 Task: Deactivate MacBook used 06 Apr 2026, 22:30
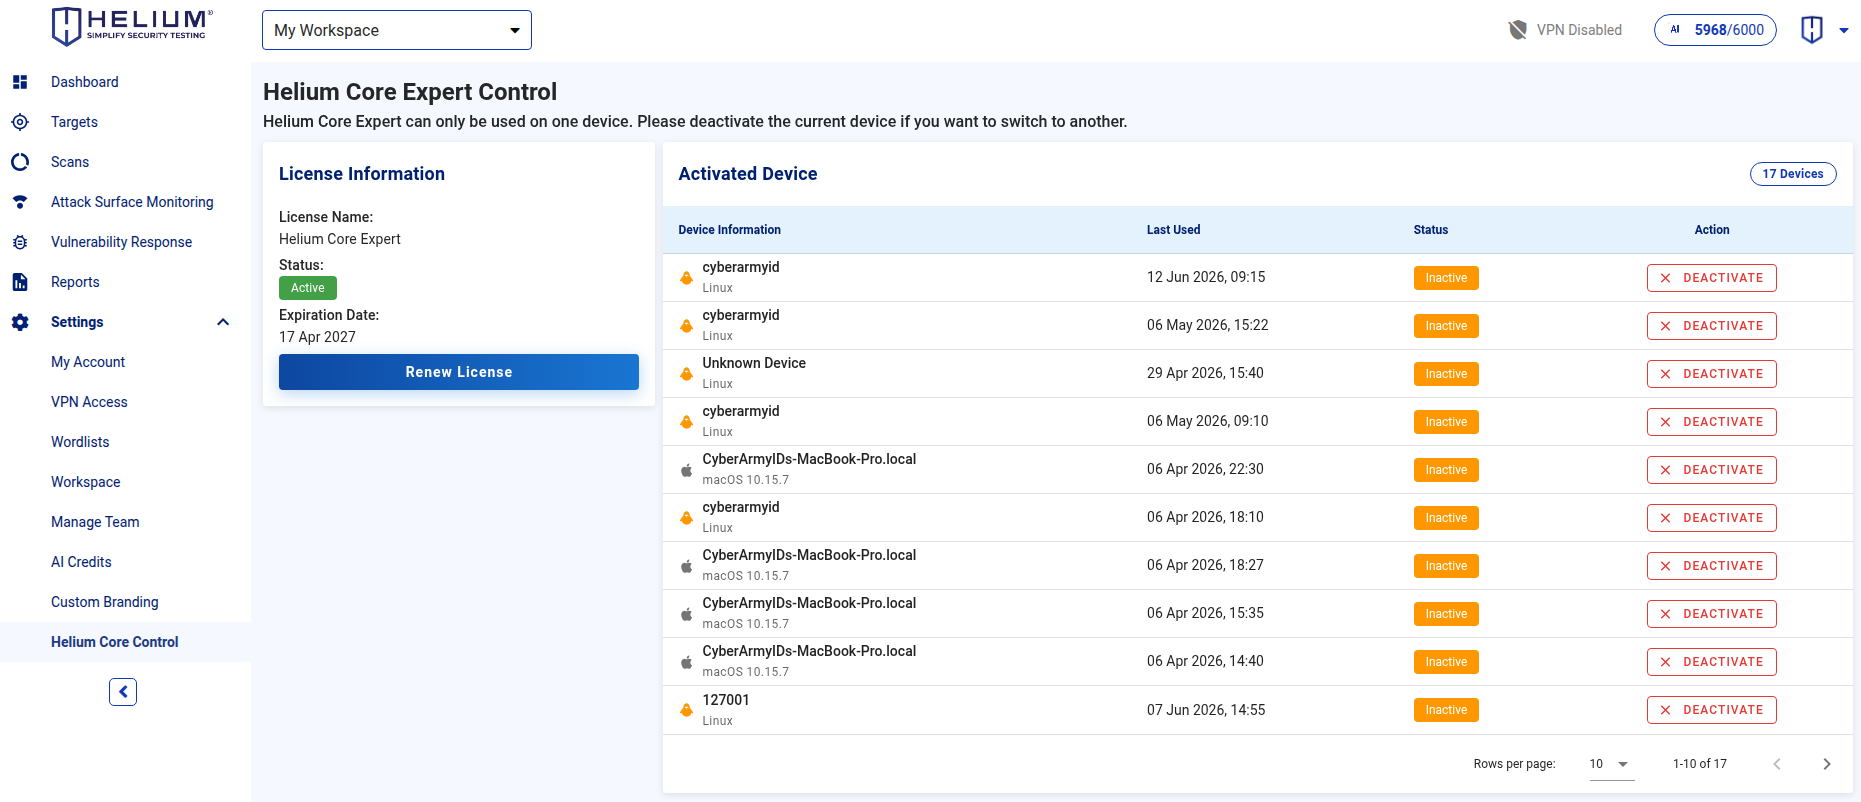coord(1712,470)
